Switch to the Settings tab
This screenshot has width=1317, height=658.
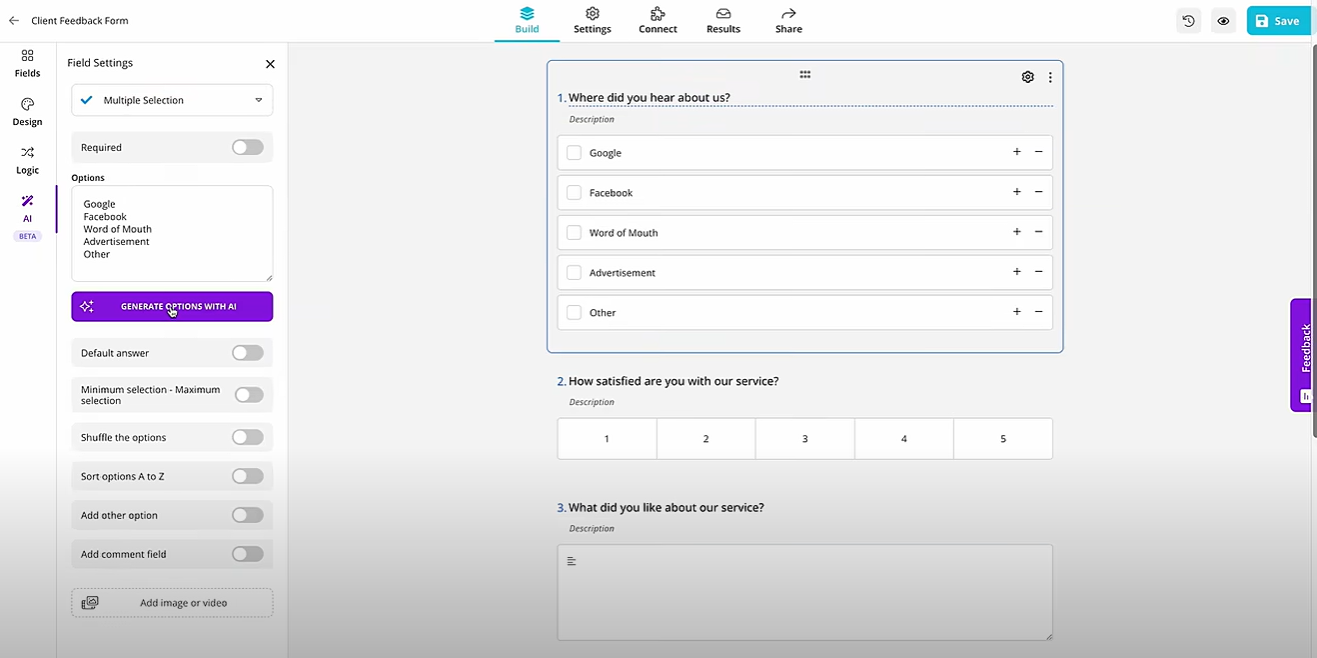pyautogui.click(x=592, y=20)
